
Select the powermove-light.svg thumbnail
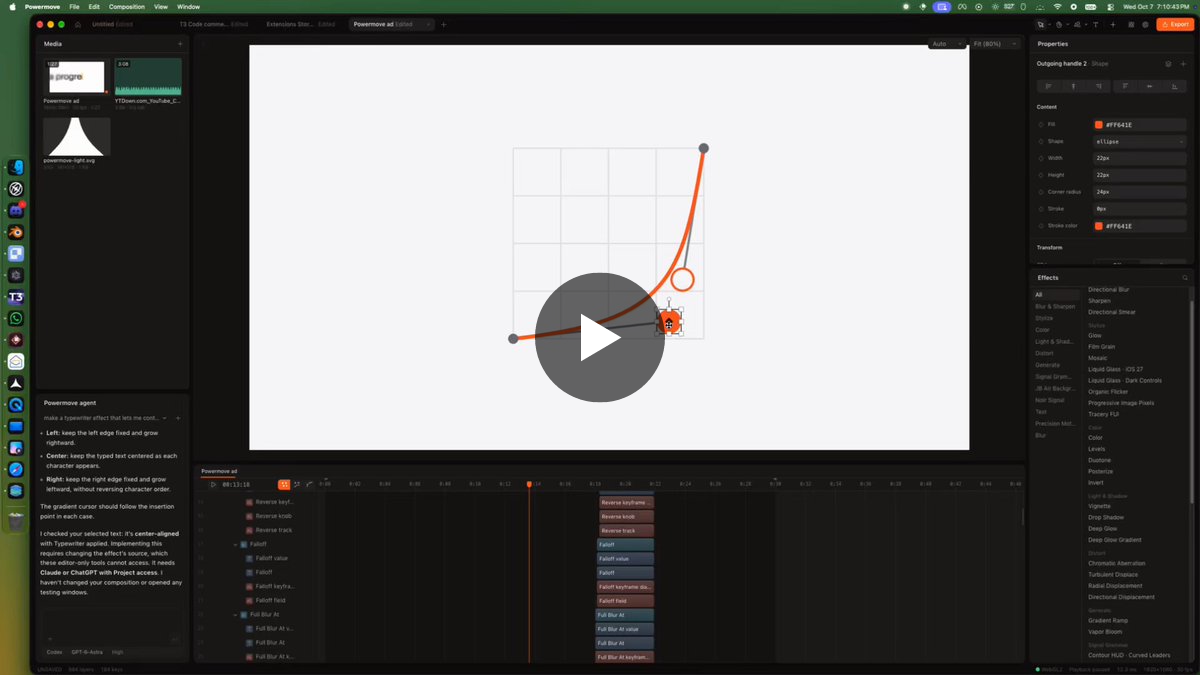(76, 136)
